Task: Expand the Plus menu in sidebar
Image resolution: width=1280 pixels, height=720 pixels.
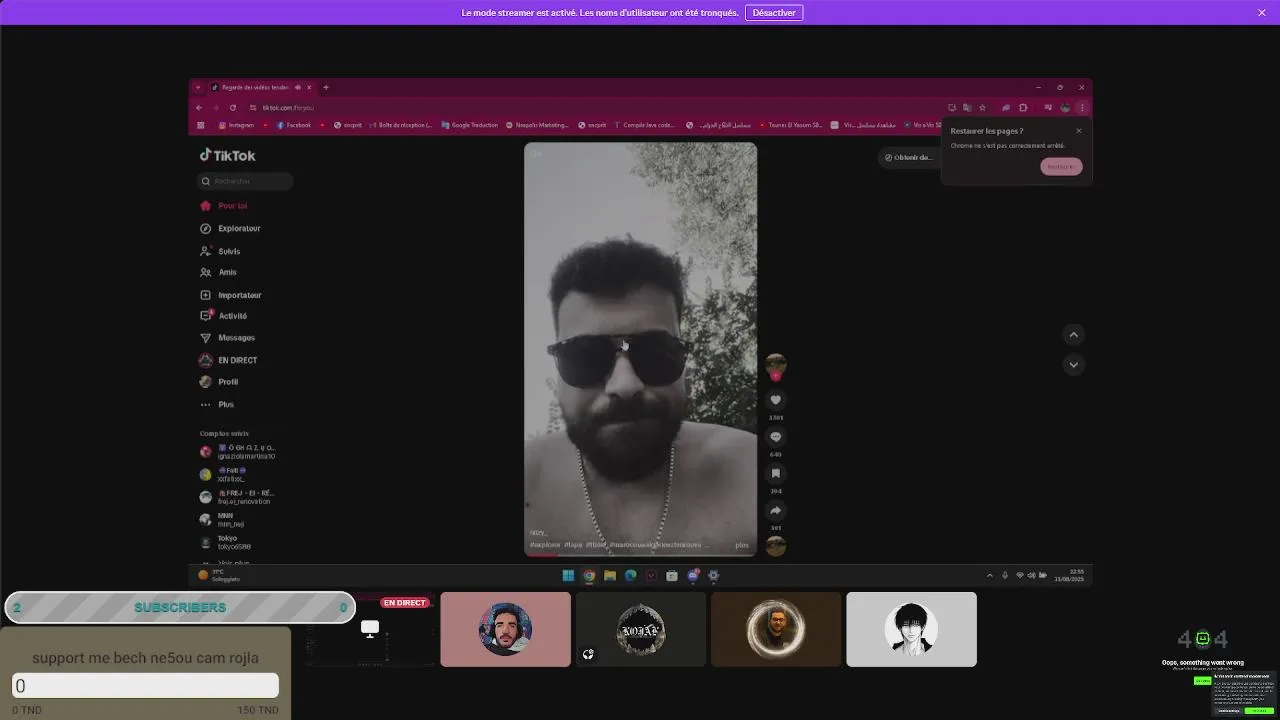Action: [x=217, y=404]
